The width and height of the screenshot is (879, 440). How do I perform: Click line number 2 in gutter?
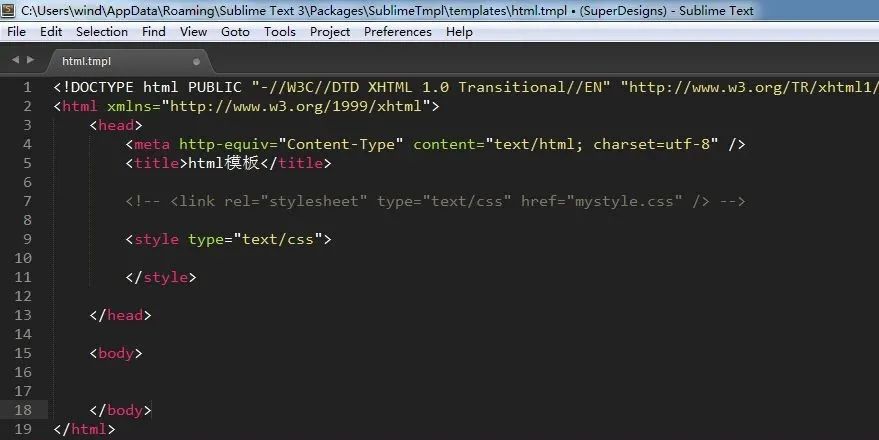coord(27,106)
